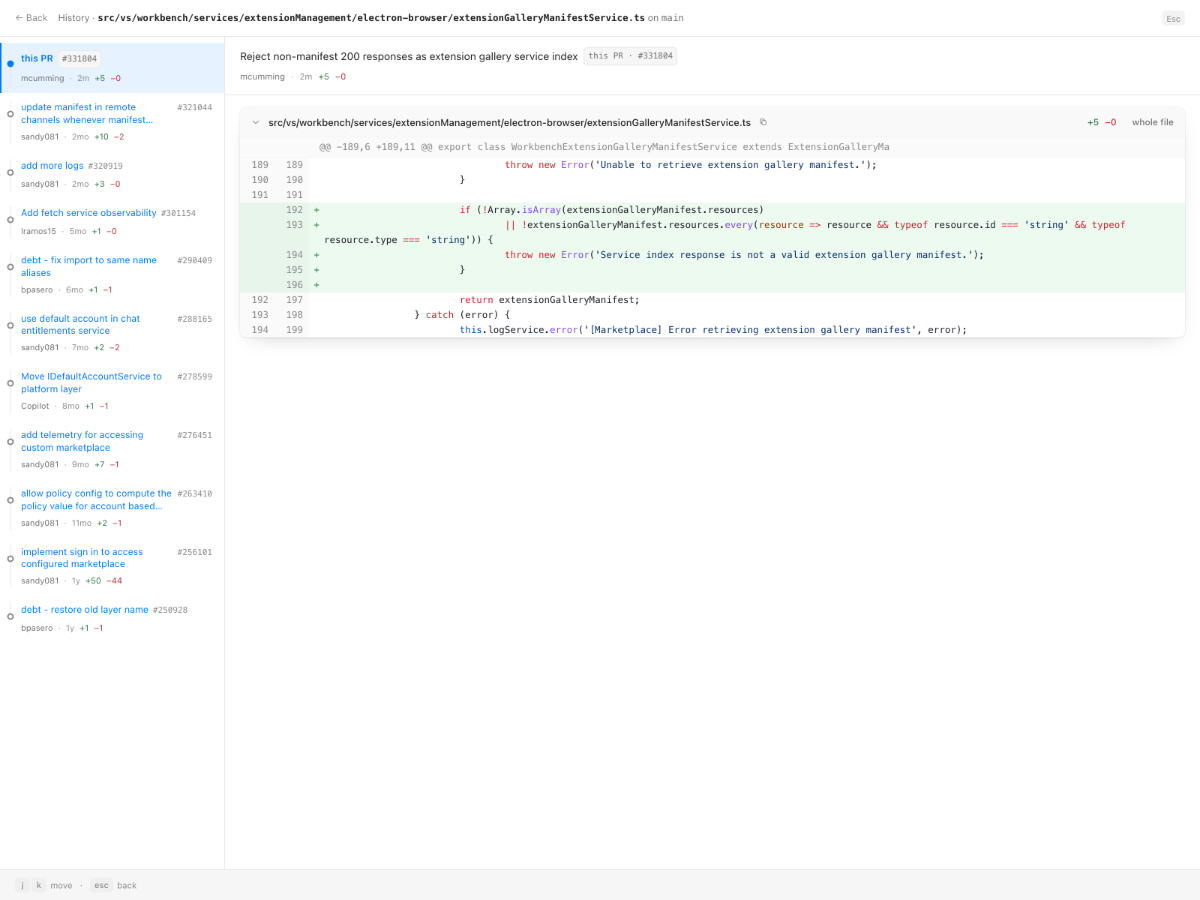
Task: Click the file path in the History breadcrumb
Action: pos(371,18)
